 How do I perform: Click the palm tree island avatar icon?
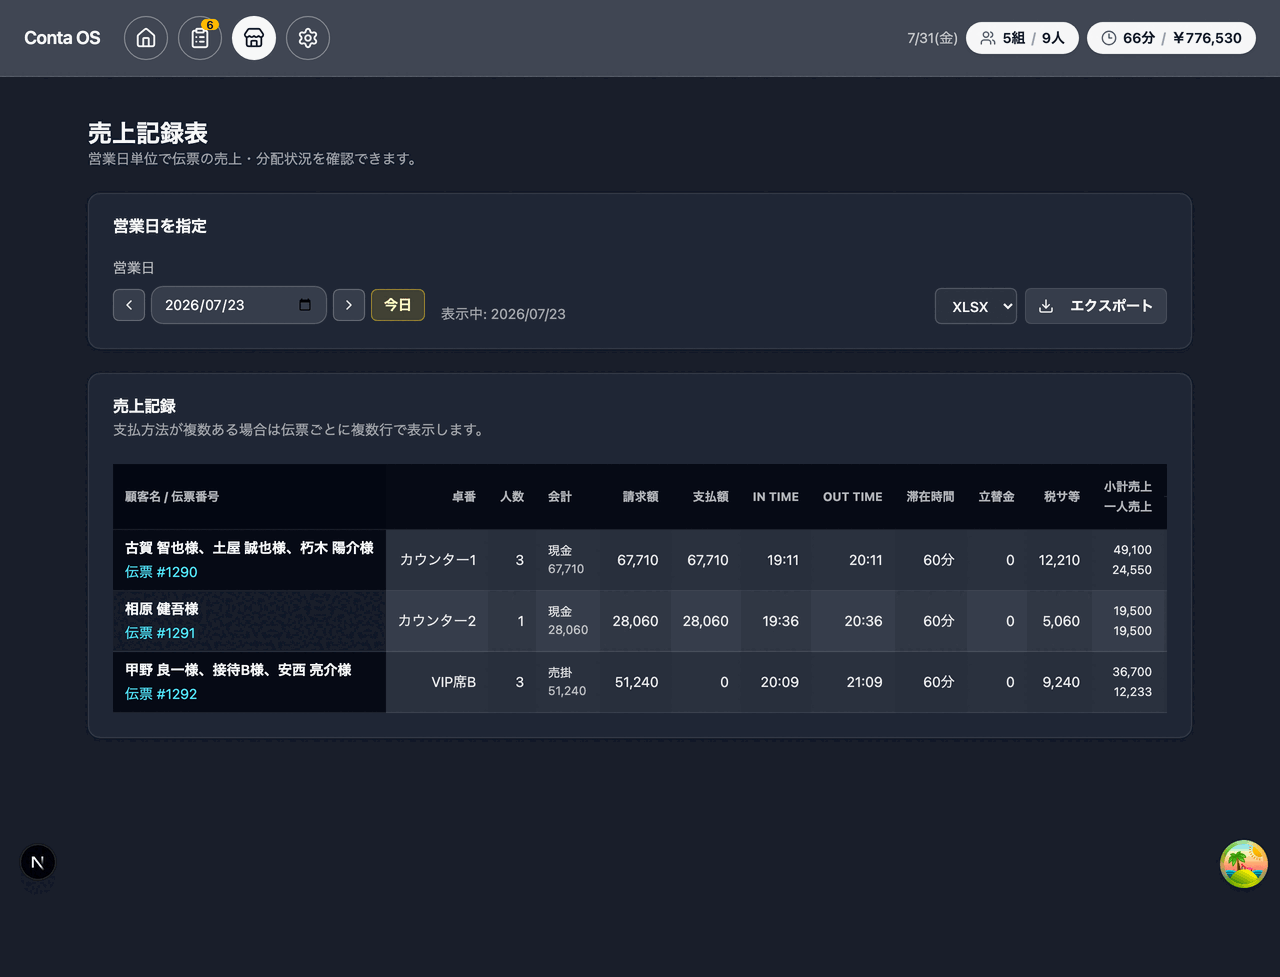coord(1244,864)
